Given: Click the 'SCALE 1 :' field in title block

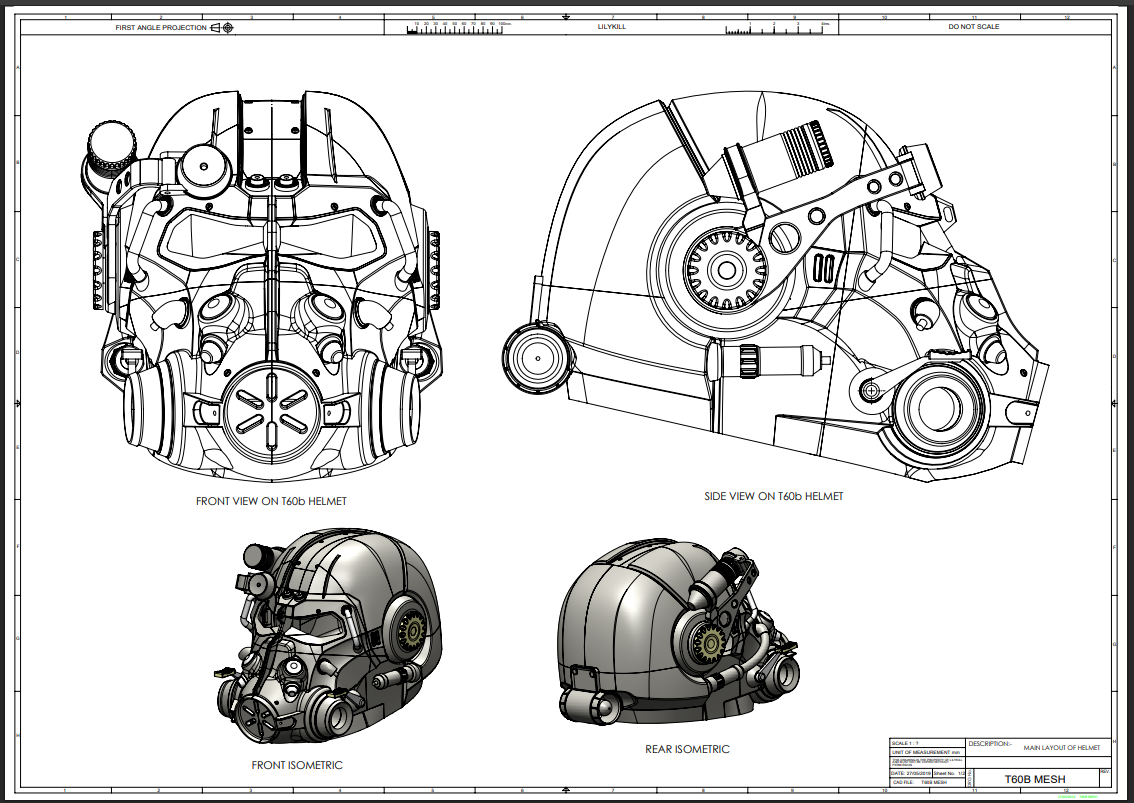Looking at the screenshot, I should (x=927, y=743).
